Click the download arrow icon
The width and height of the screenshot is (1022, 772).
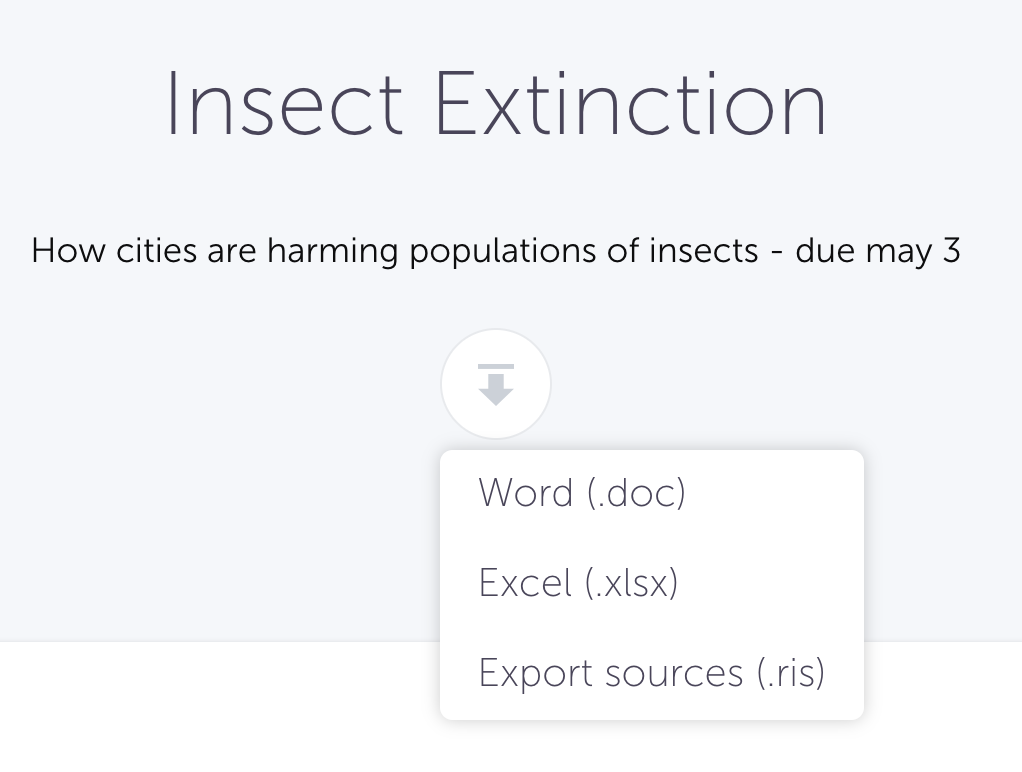click(x=496, y=385)
